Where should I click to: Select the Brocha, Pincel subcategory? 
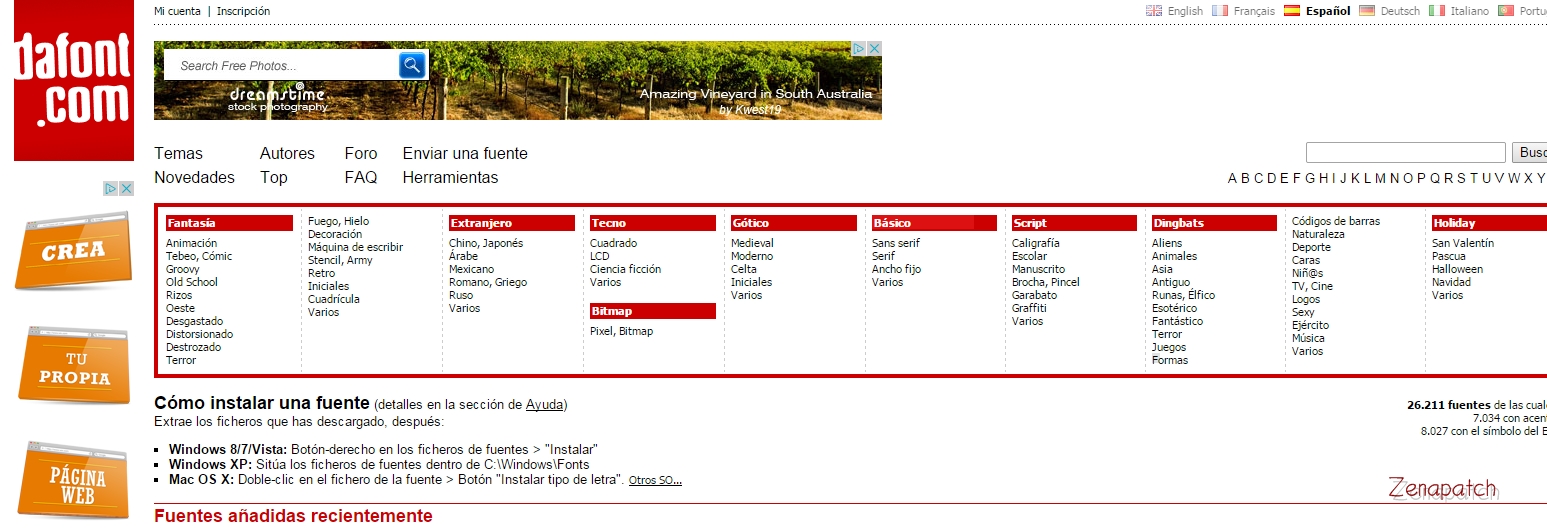click(1046, 282)
